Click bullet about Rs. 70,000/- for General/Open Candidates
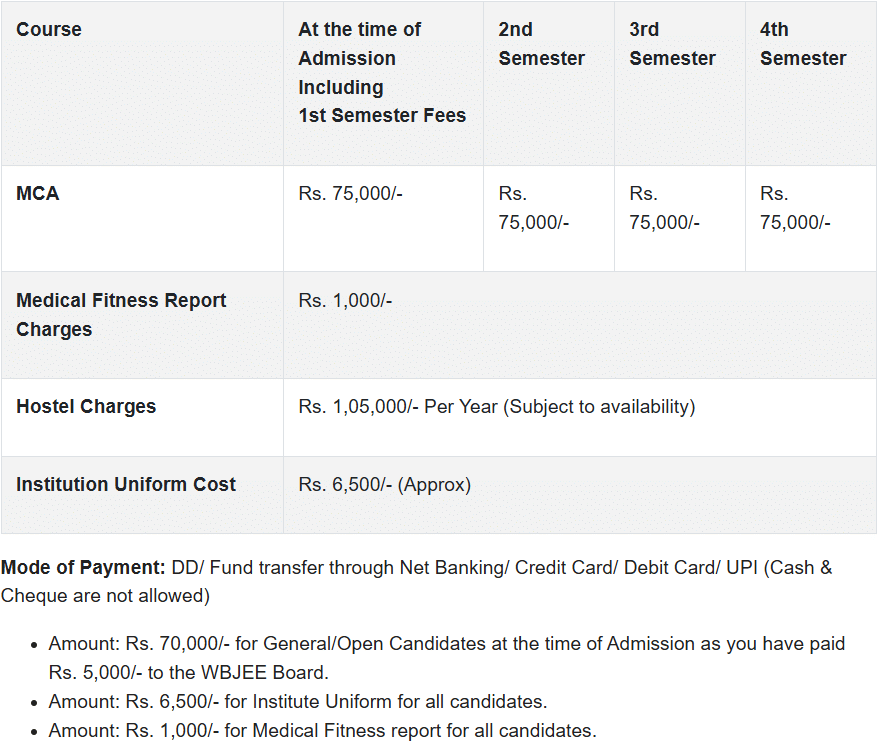Screen dimensions: 877x753 (x=446, y=658)
